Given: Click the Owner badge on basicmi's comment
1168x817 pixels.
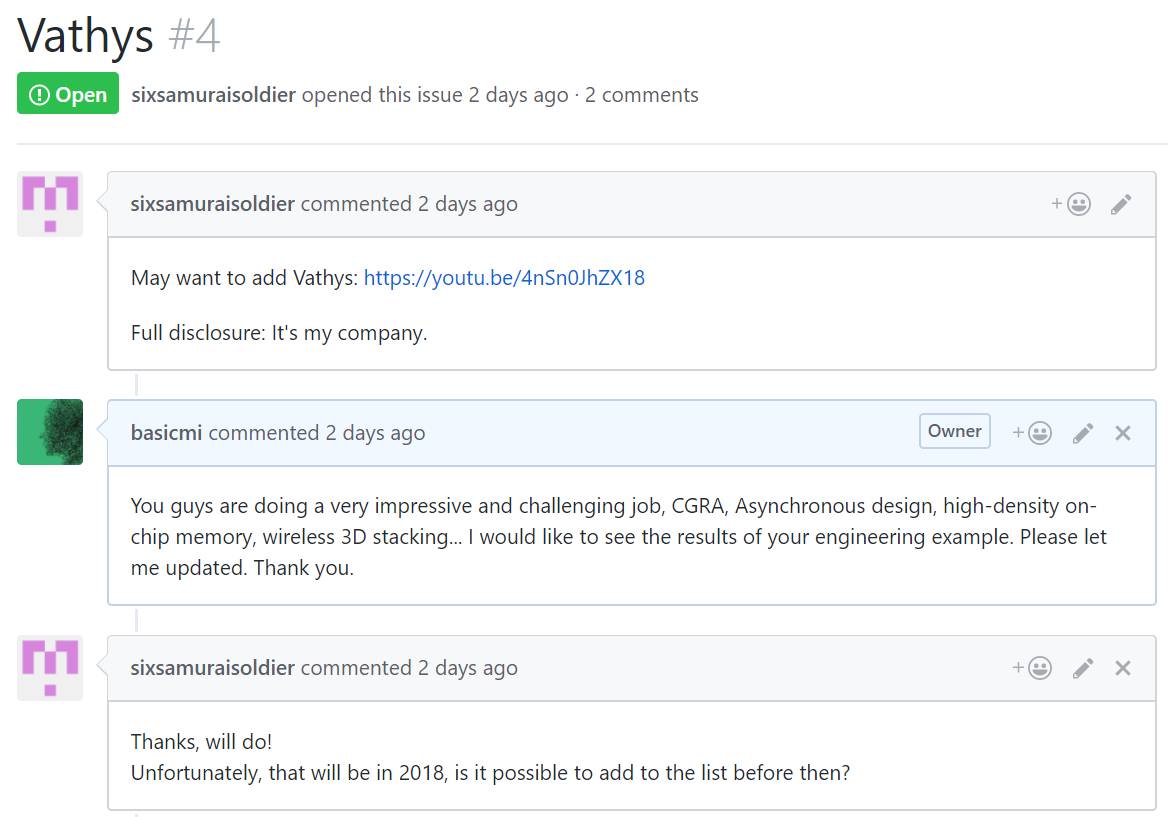Looking at the screenshot, I should (x=954, y=431).
